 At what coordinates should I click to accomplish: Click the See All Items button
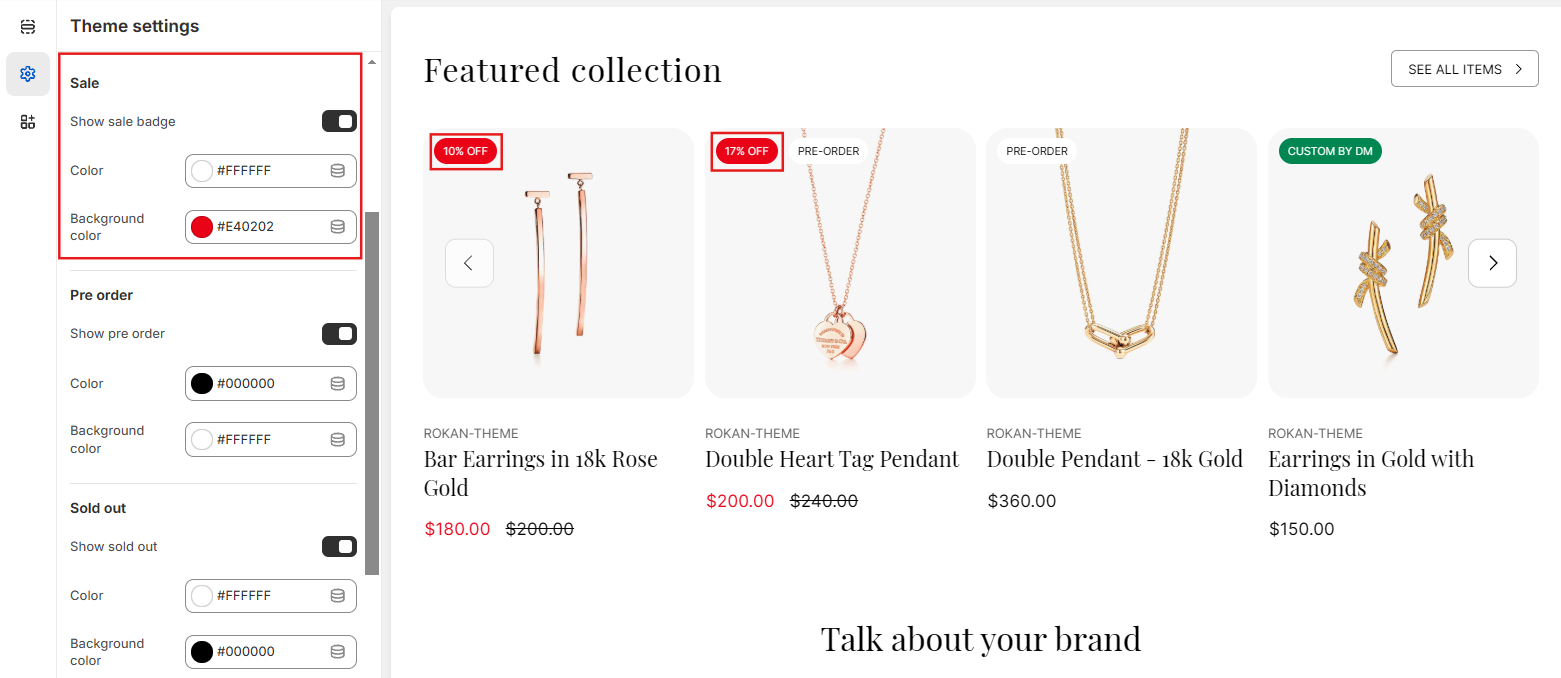coord(1464,69)
